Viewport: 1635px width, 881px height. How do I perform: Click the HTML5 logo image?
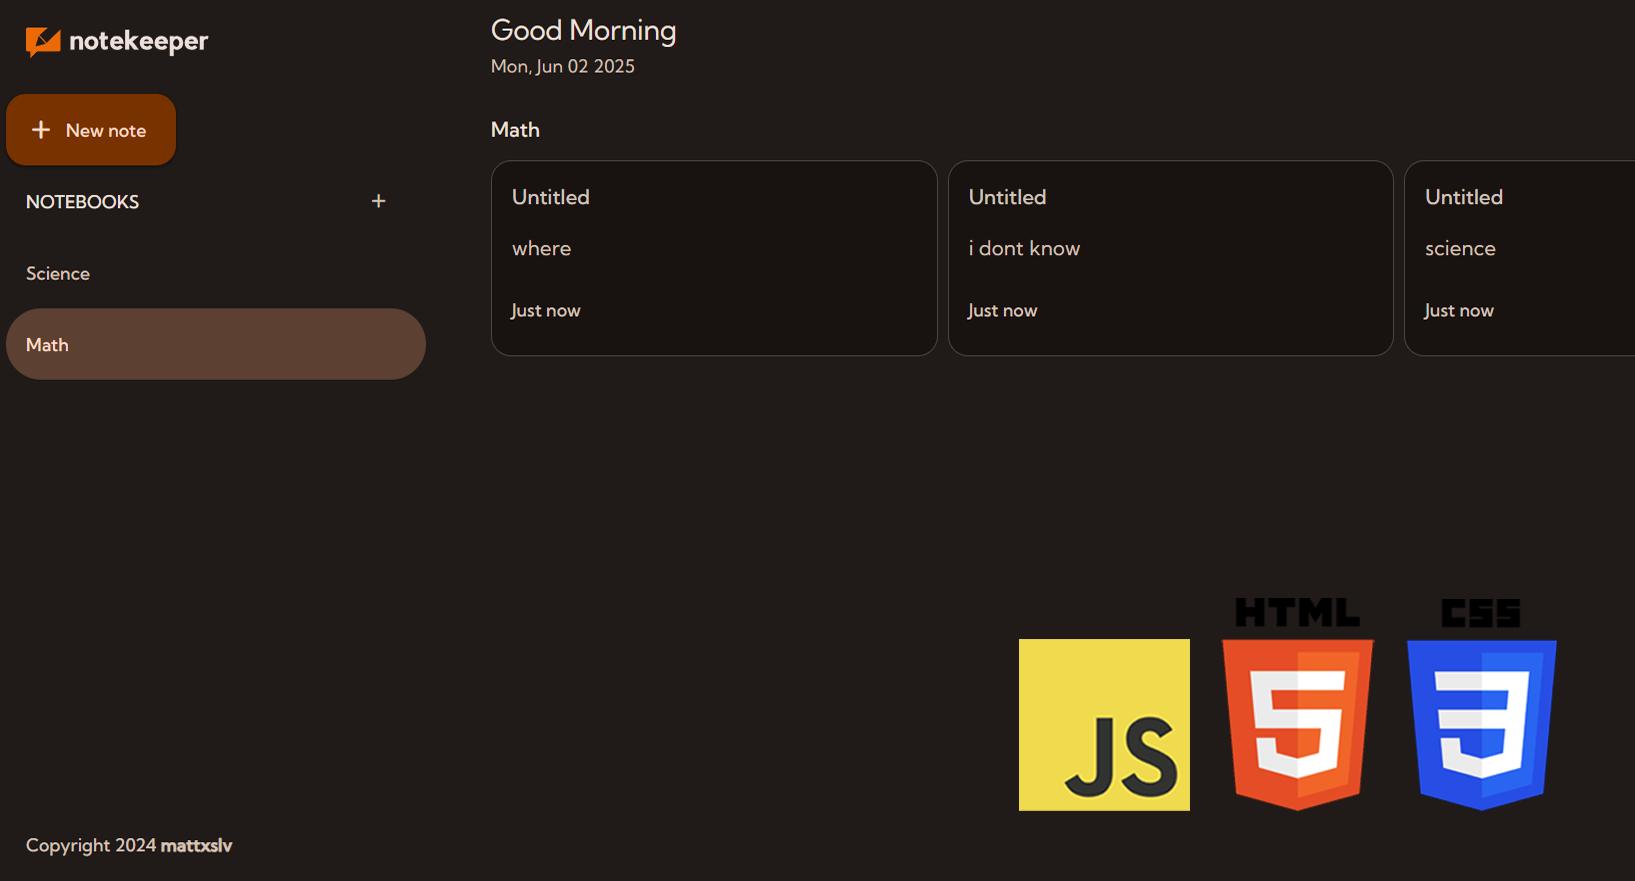click(x=1298, y=704)
